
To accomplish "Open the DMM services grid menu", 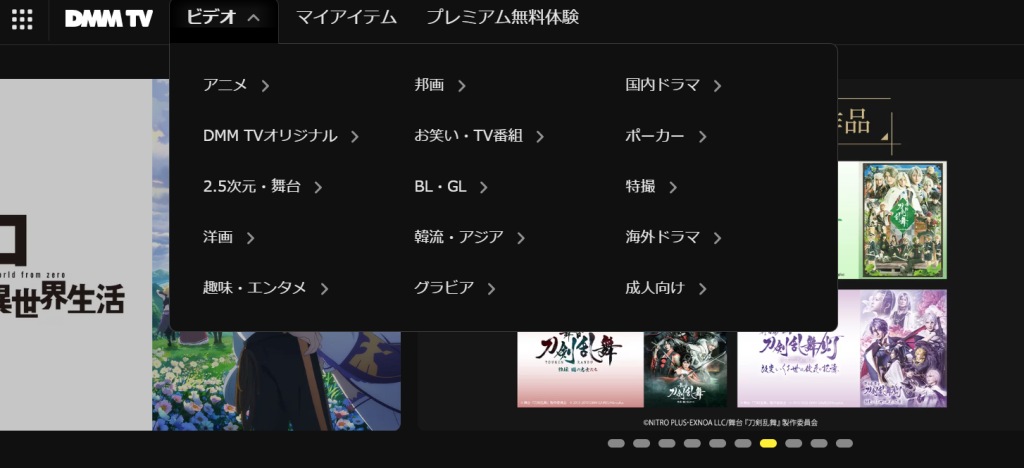I will pos(22,19).
